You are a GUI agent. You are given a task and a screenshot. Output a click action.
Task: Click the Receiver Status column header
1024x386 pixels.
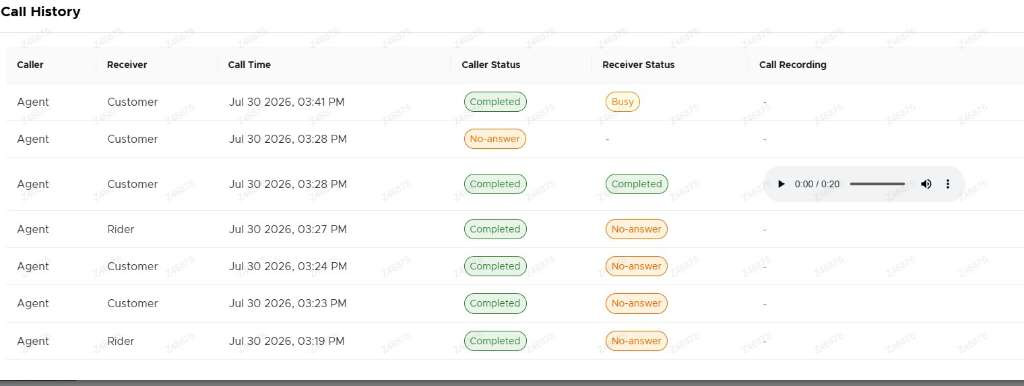(x=638, y=65)
